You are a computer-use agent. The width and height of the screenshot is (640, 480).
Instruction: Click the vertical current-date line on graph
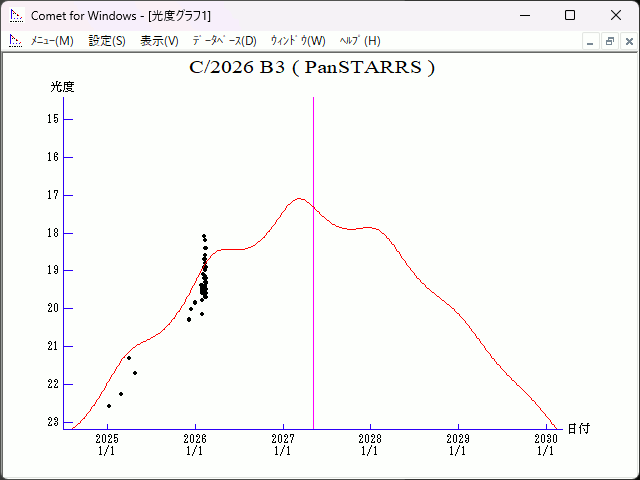click(x=313, y=300)
